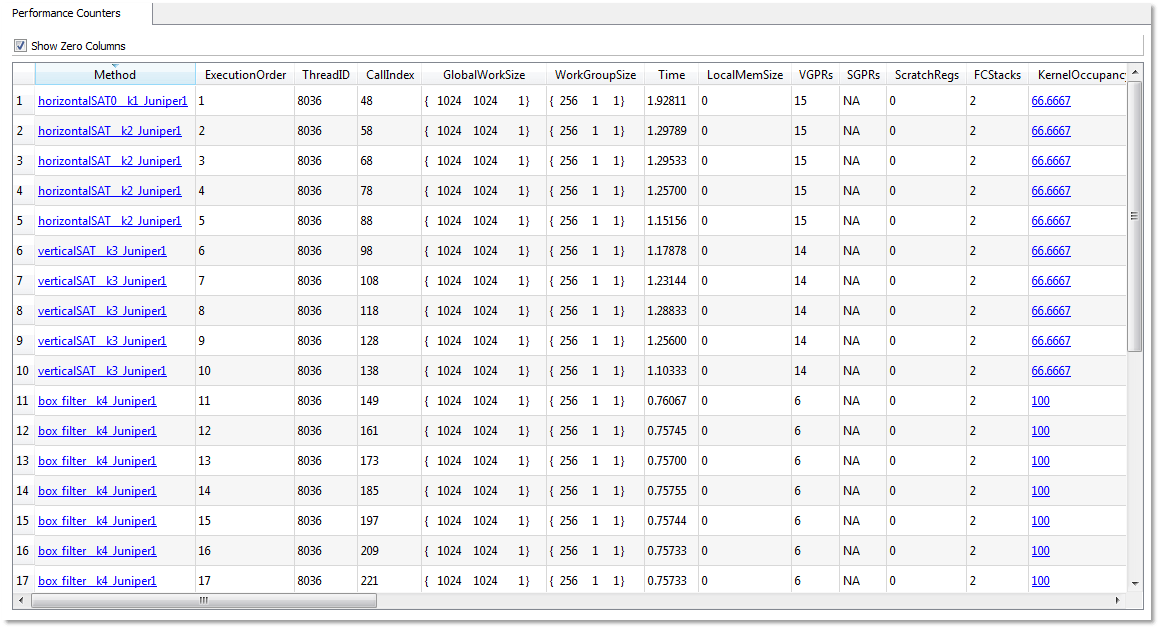This screenshot has height=629, width=1160.
Task: Open box_filter__k4_Juniper1 link in row 14
Action: point(97,491)
